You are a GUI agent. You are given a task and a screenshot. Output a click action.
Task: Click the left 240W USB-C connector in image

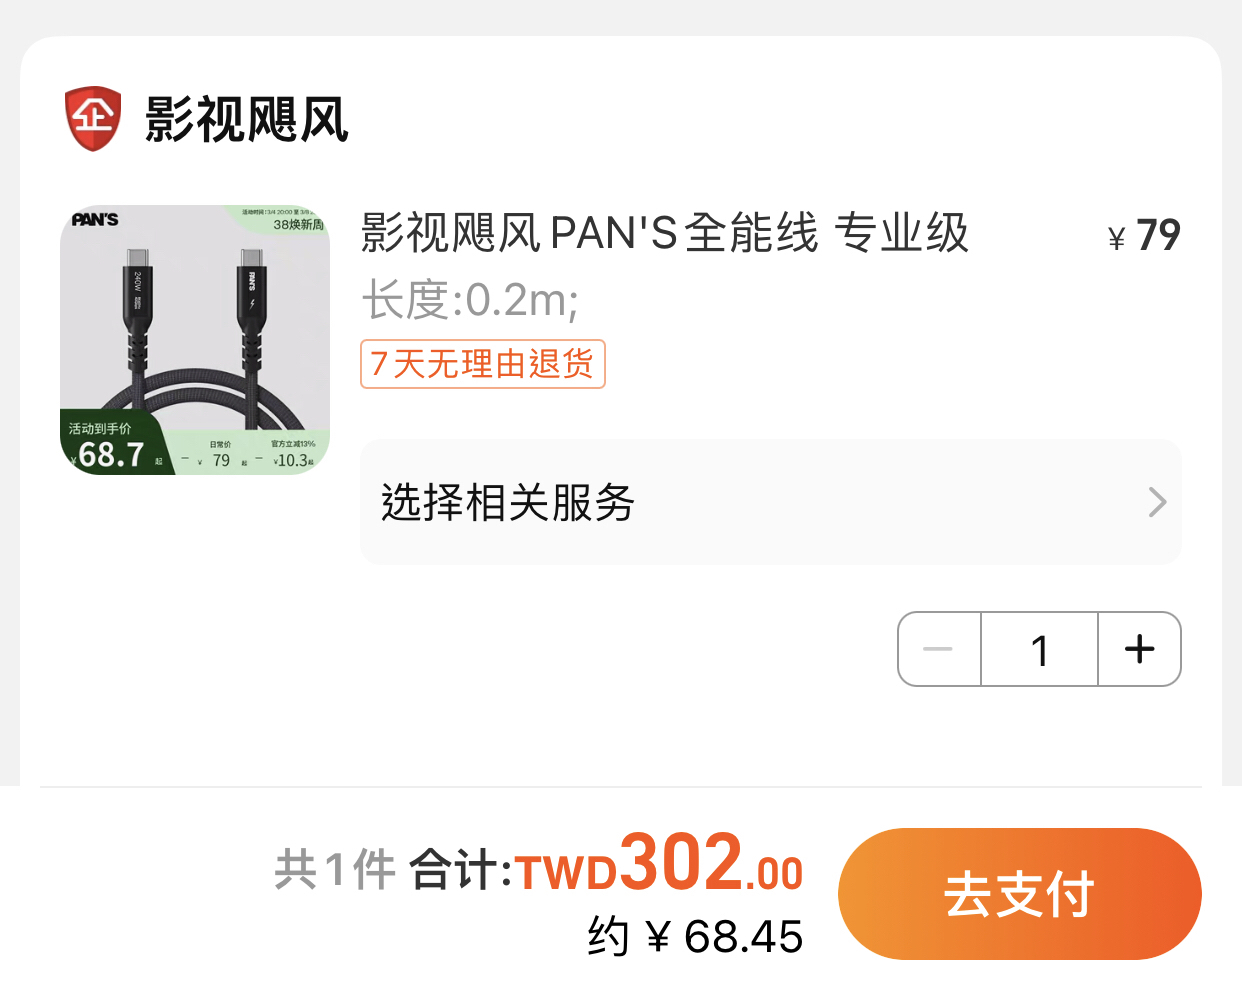pyautogui.click(x=137, y=300)
